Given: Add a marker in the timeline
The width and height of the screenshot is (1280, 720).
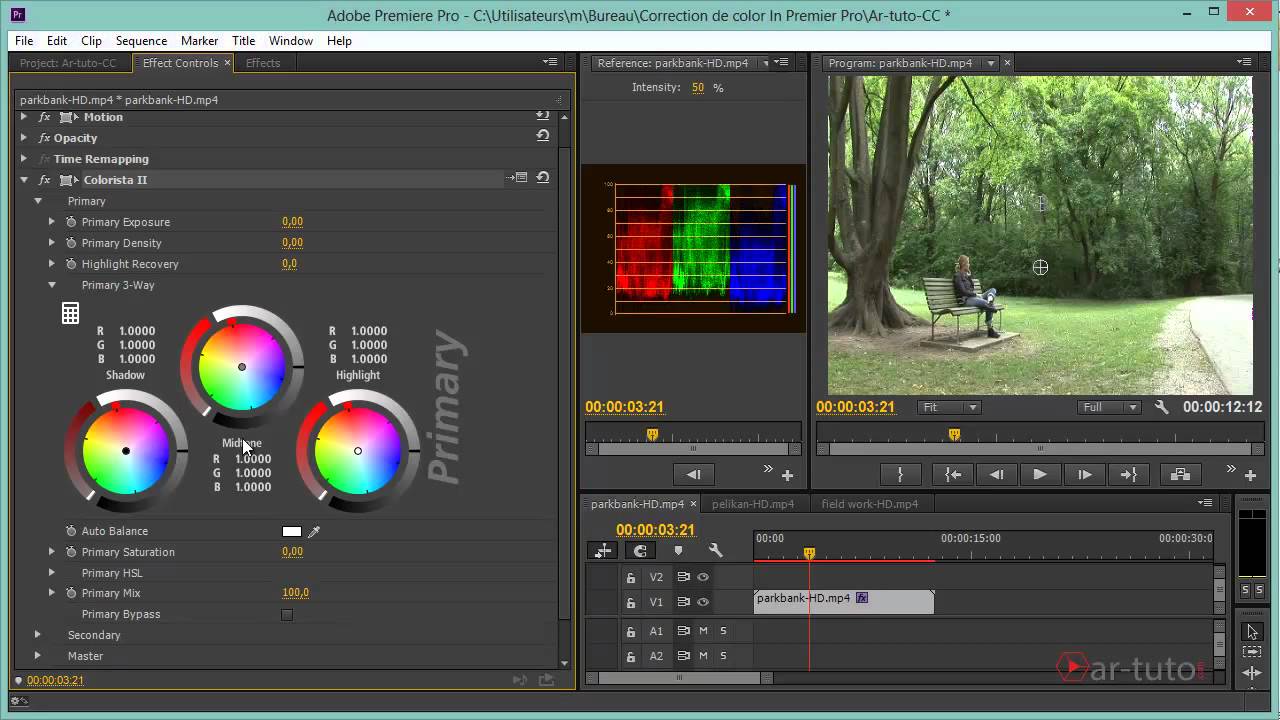Looking at the screenshot, I should click(678, 551).
